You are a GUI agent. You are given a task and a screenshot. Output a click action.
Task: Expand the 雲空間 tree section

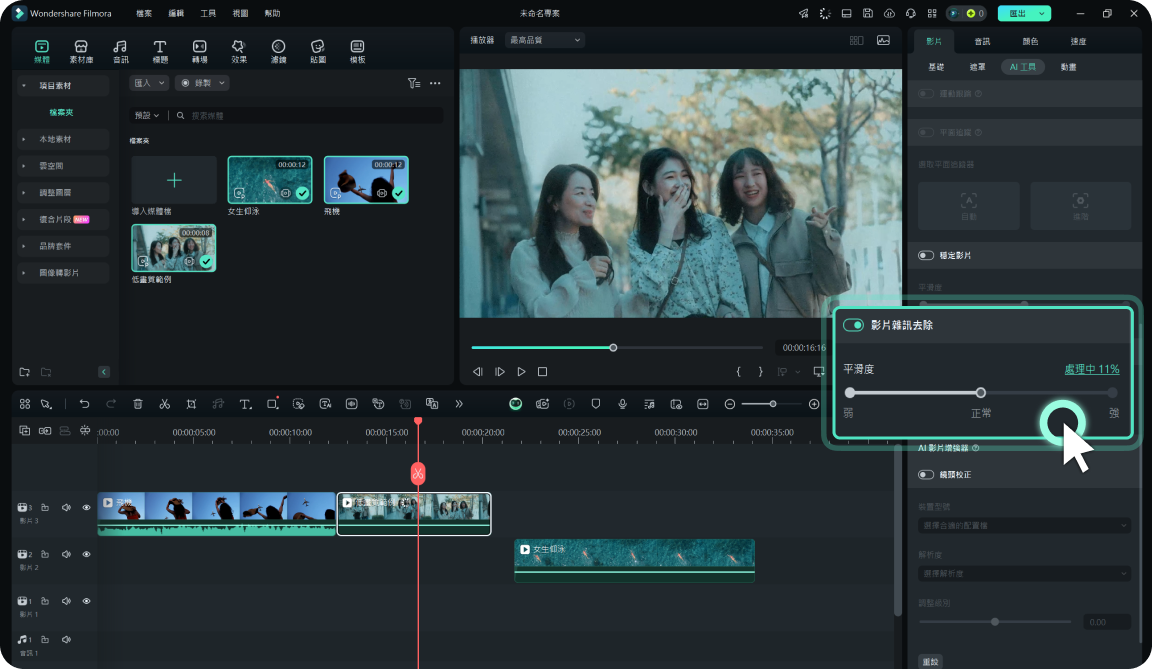(24, 166)
